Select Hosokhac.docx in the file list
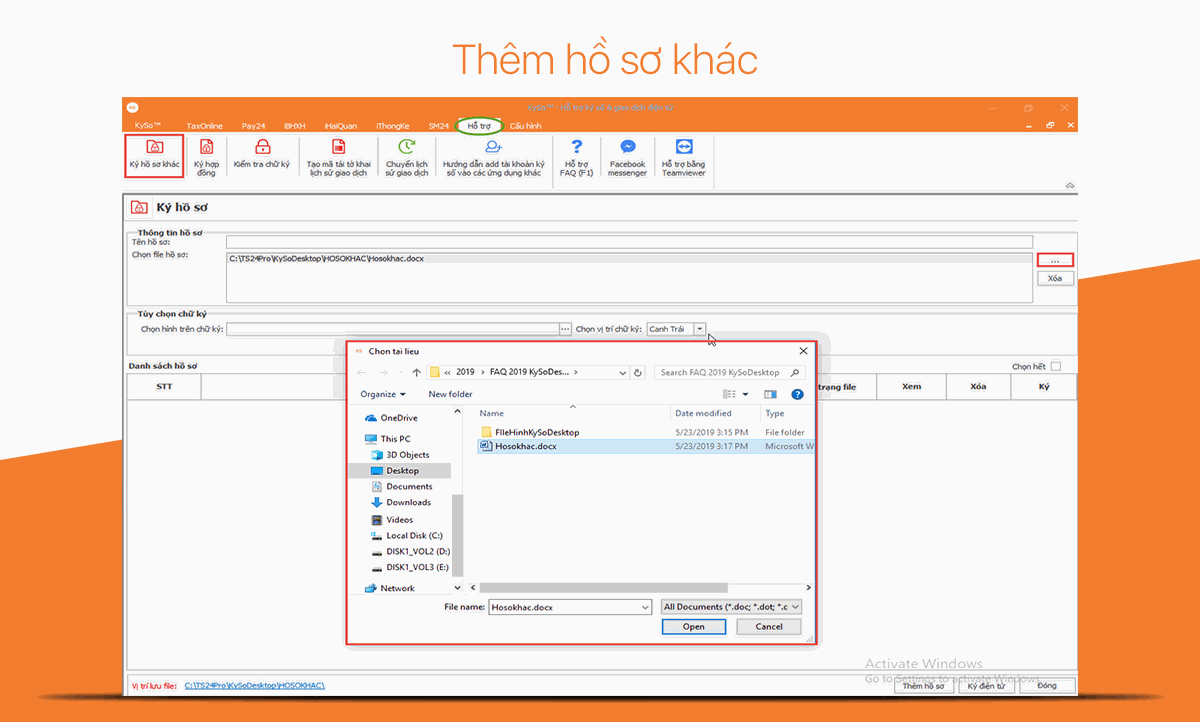Image resolution: width=1200 pixels, height=722 pixels. tap(525, 447)
